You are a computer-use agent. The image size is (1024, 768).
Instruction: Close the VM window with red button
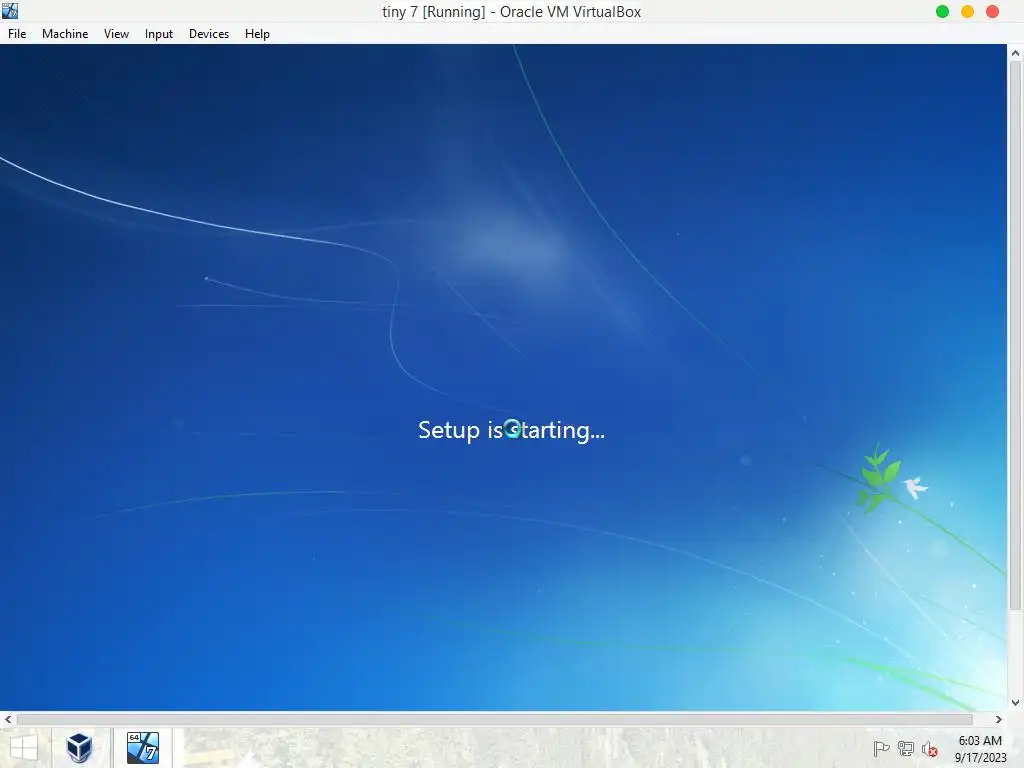tap(992, 12)
